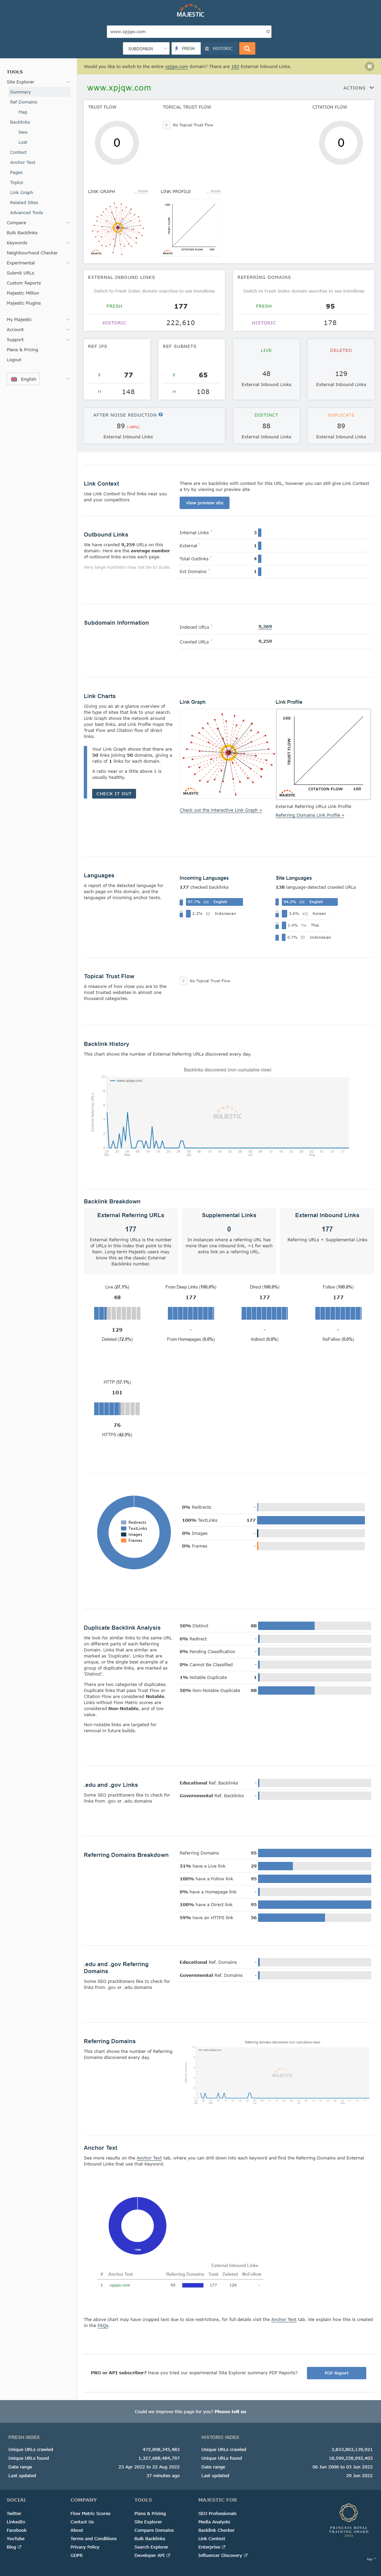This screenshot has height=2576, width=381.
Task: Clear the URL search field with the X
Action: (x=268, y=32)
